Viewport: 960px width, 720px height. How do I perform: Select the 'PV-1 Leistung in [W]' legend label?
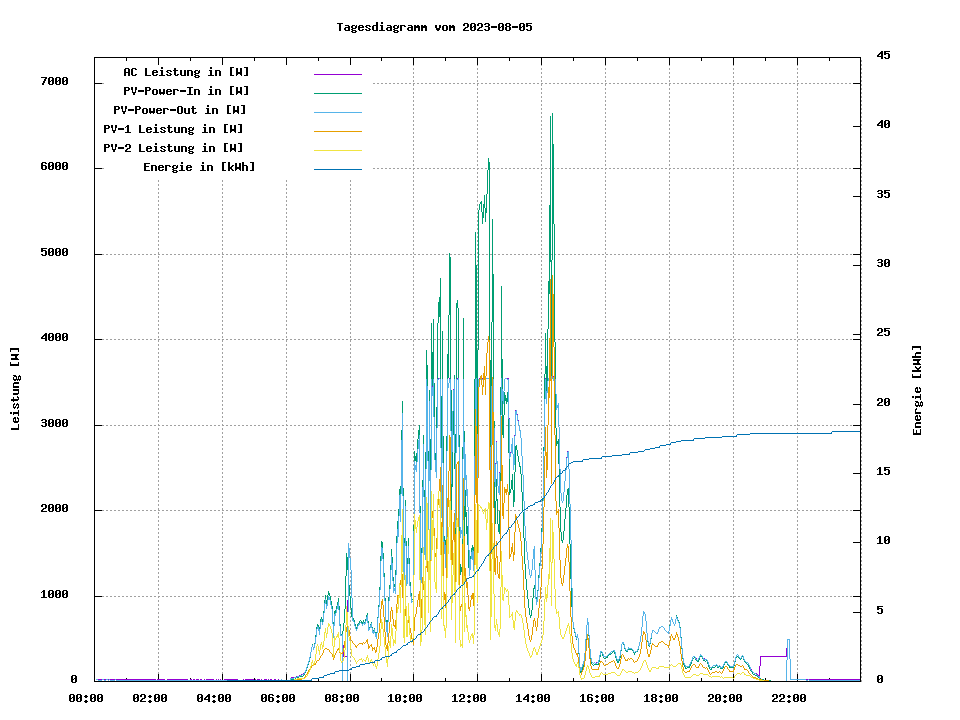click(x=173, y=129)
